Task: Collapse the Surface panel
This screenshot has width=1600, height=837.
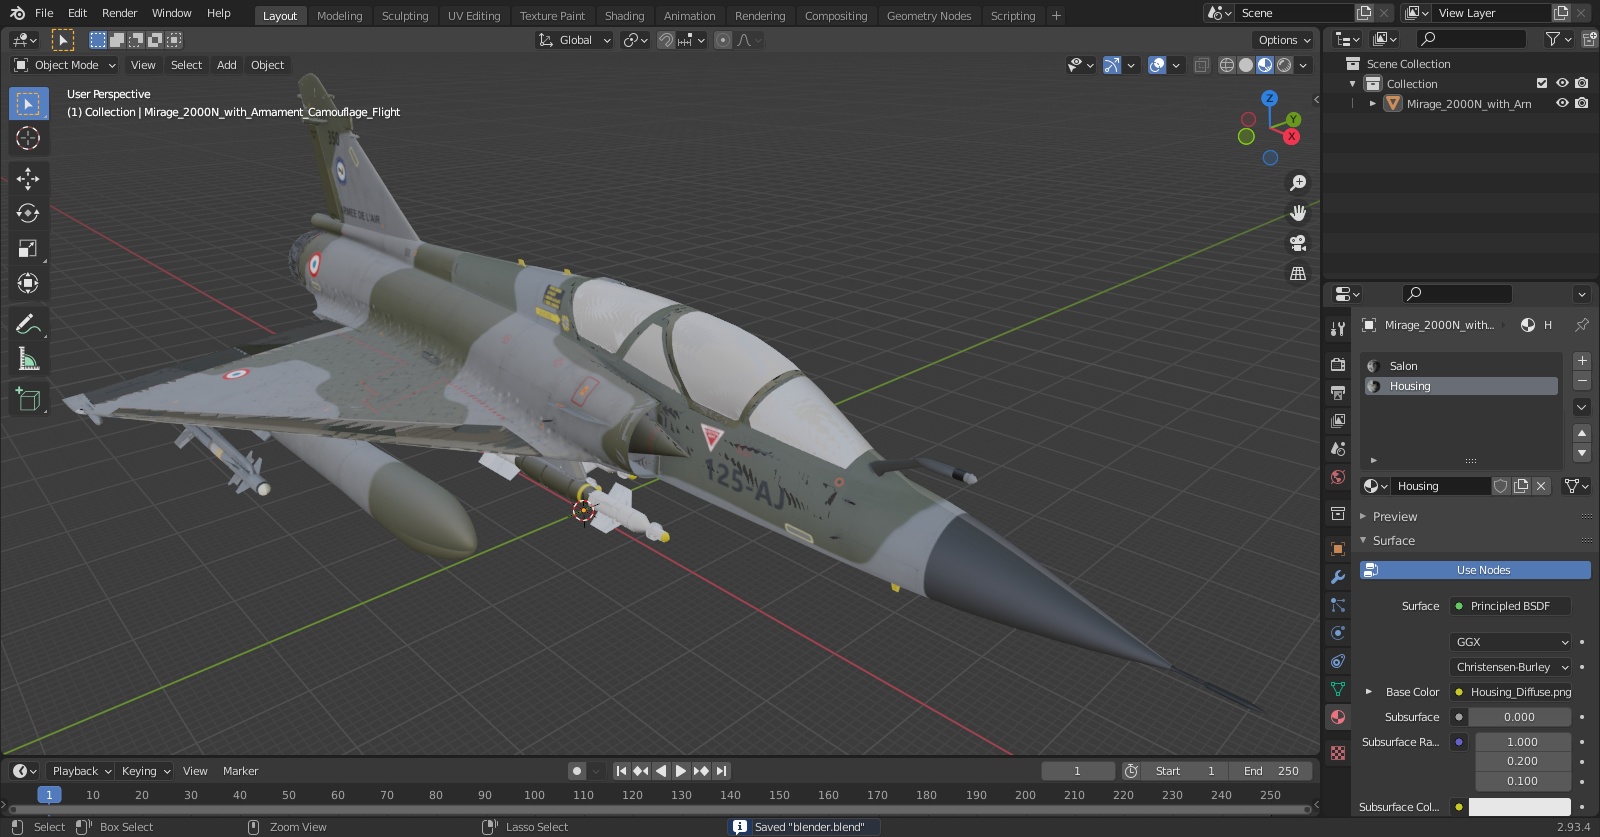Action: pos(1393,541)
